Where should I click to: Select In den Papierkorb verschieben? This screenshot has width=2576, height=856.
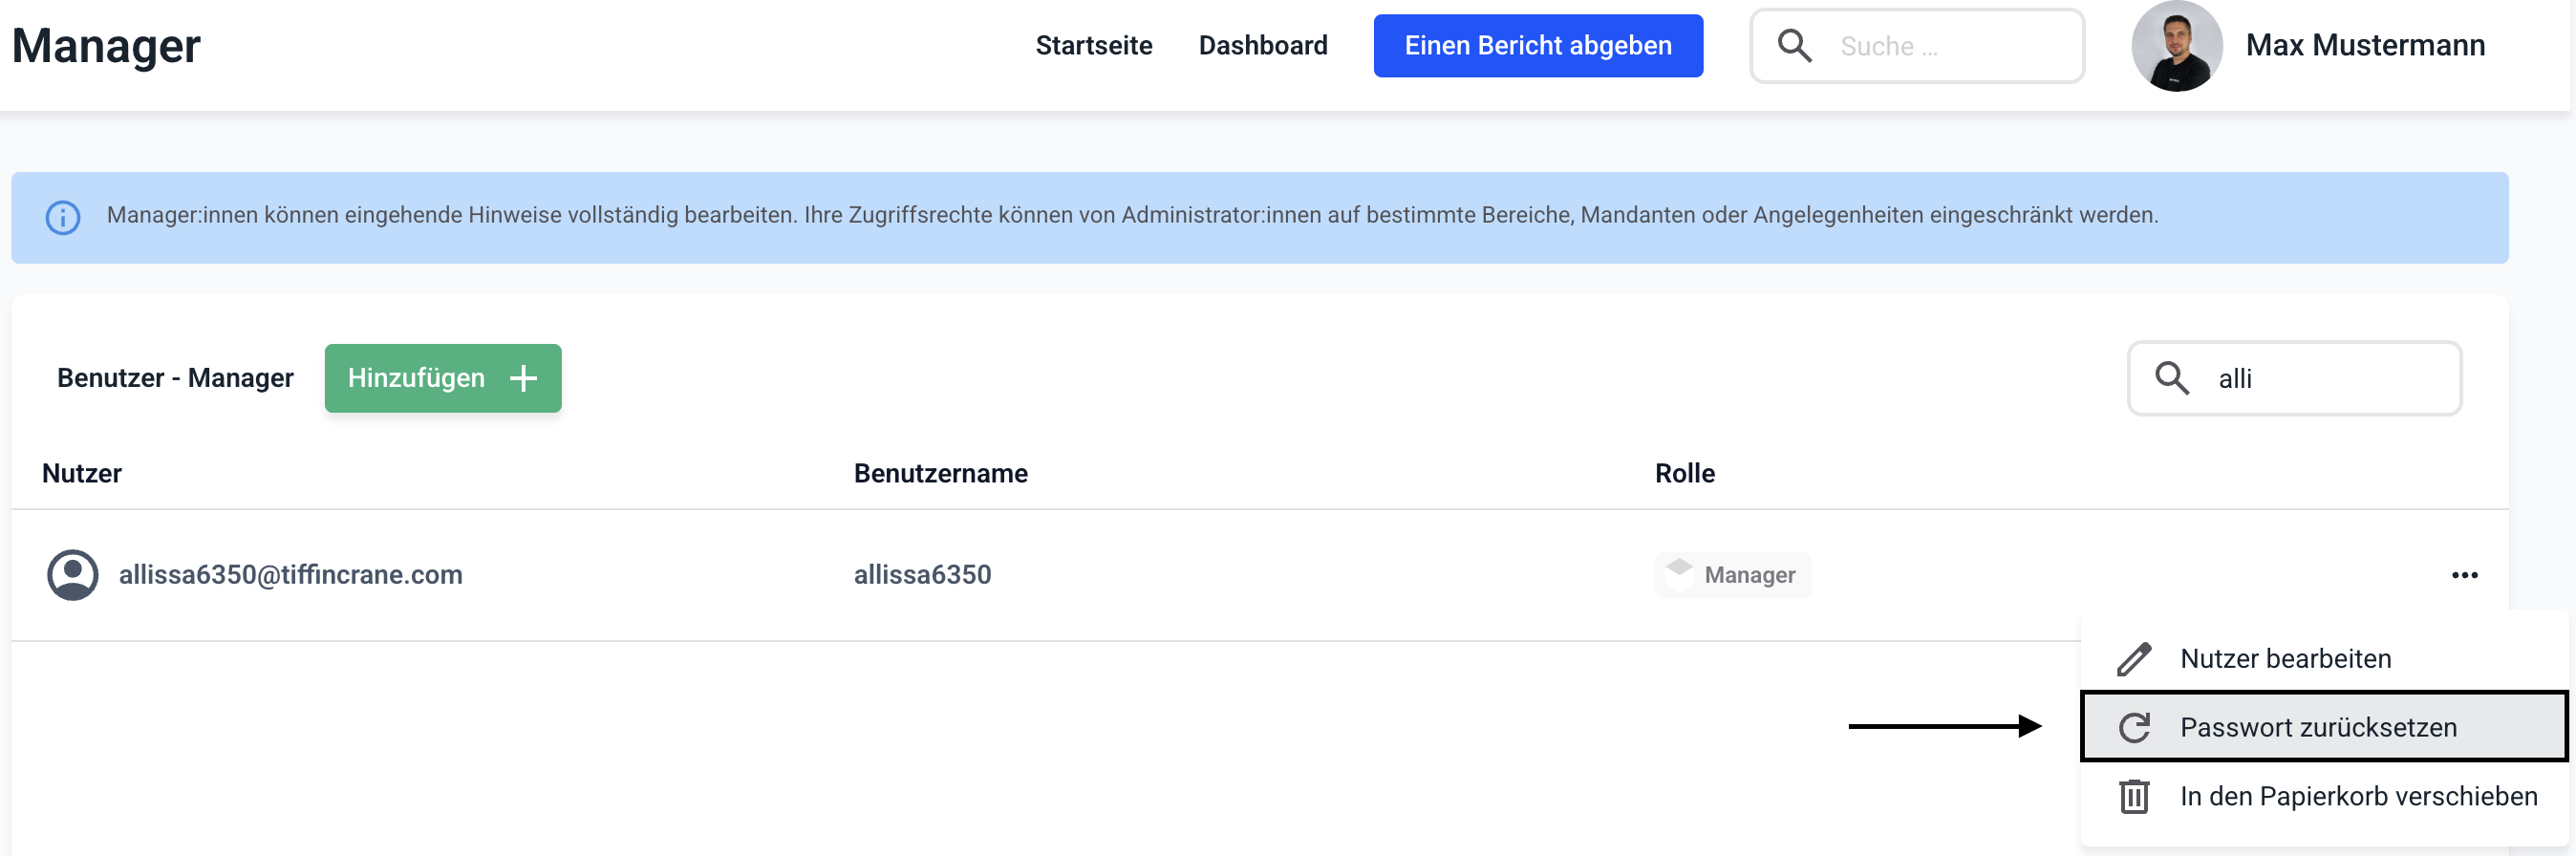pyautogui.click(x=2358, y=796)
